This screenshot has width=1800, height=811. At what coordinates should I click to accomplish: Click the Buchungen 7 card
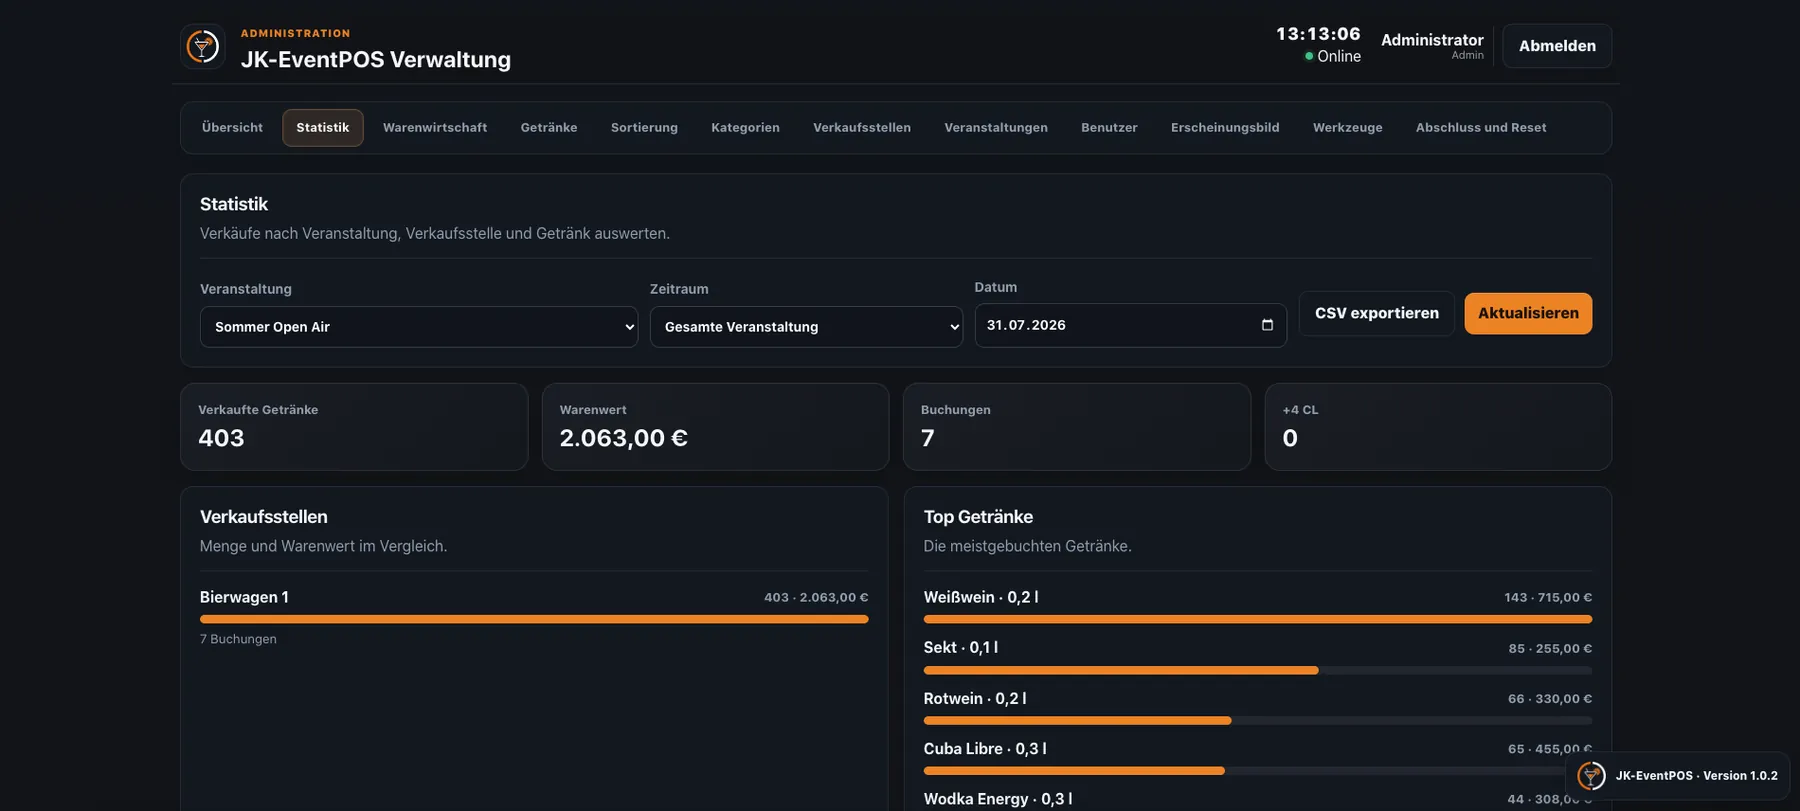pyautogui.click(x=1077, y=427)
